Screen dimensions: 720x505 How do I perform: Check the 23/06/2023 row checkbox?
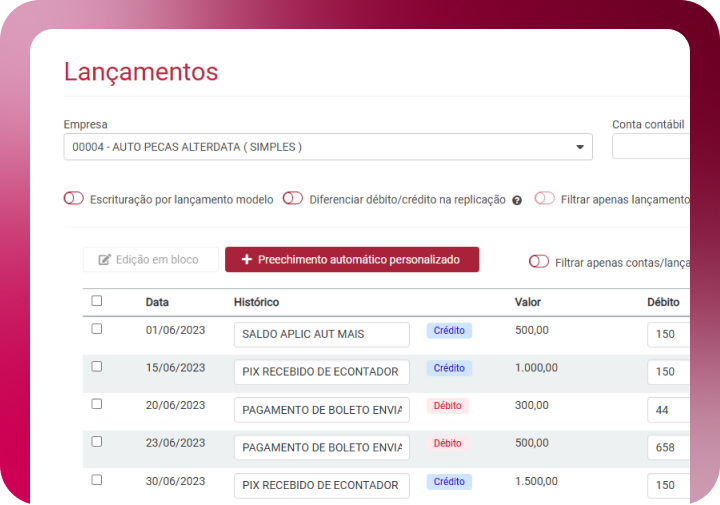(x=96, y=442)
